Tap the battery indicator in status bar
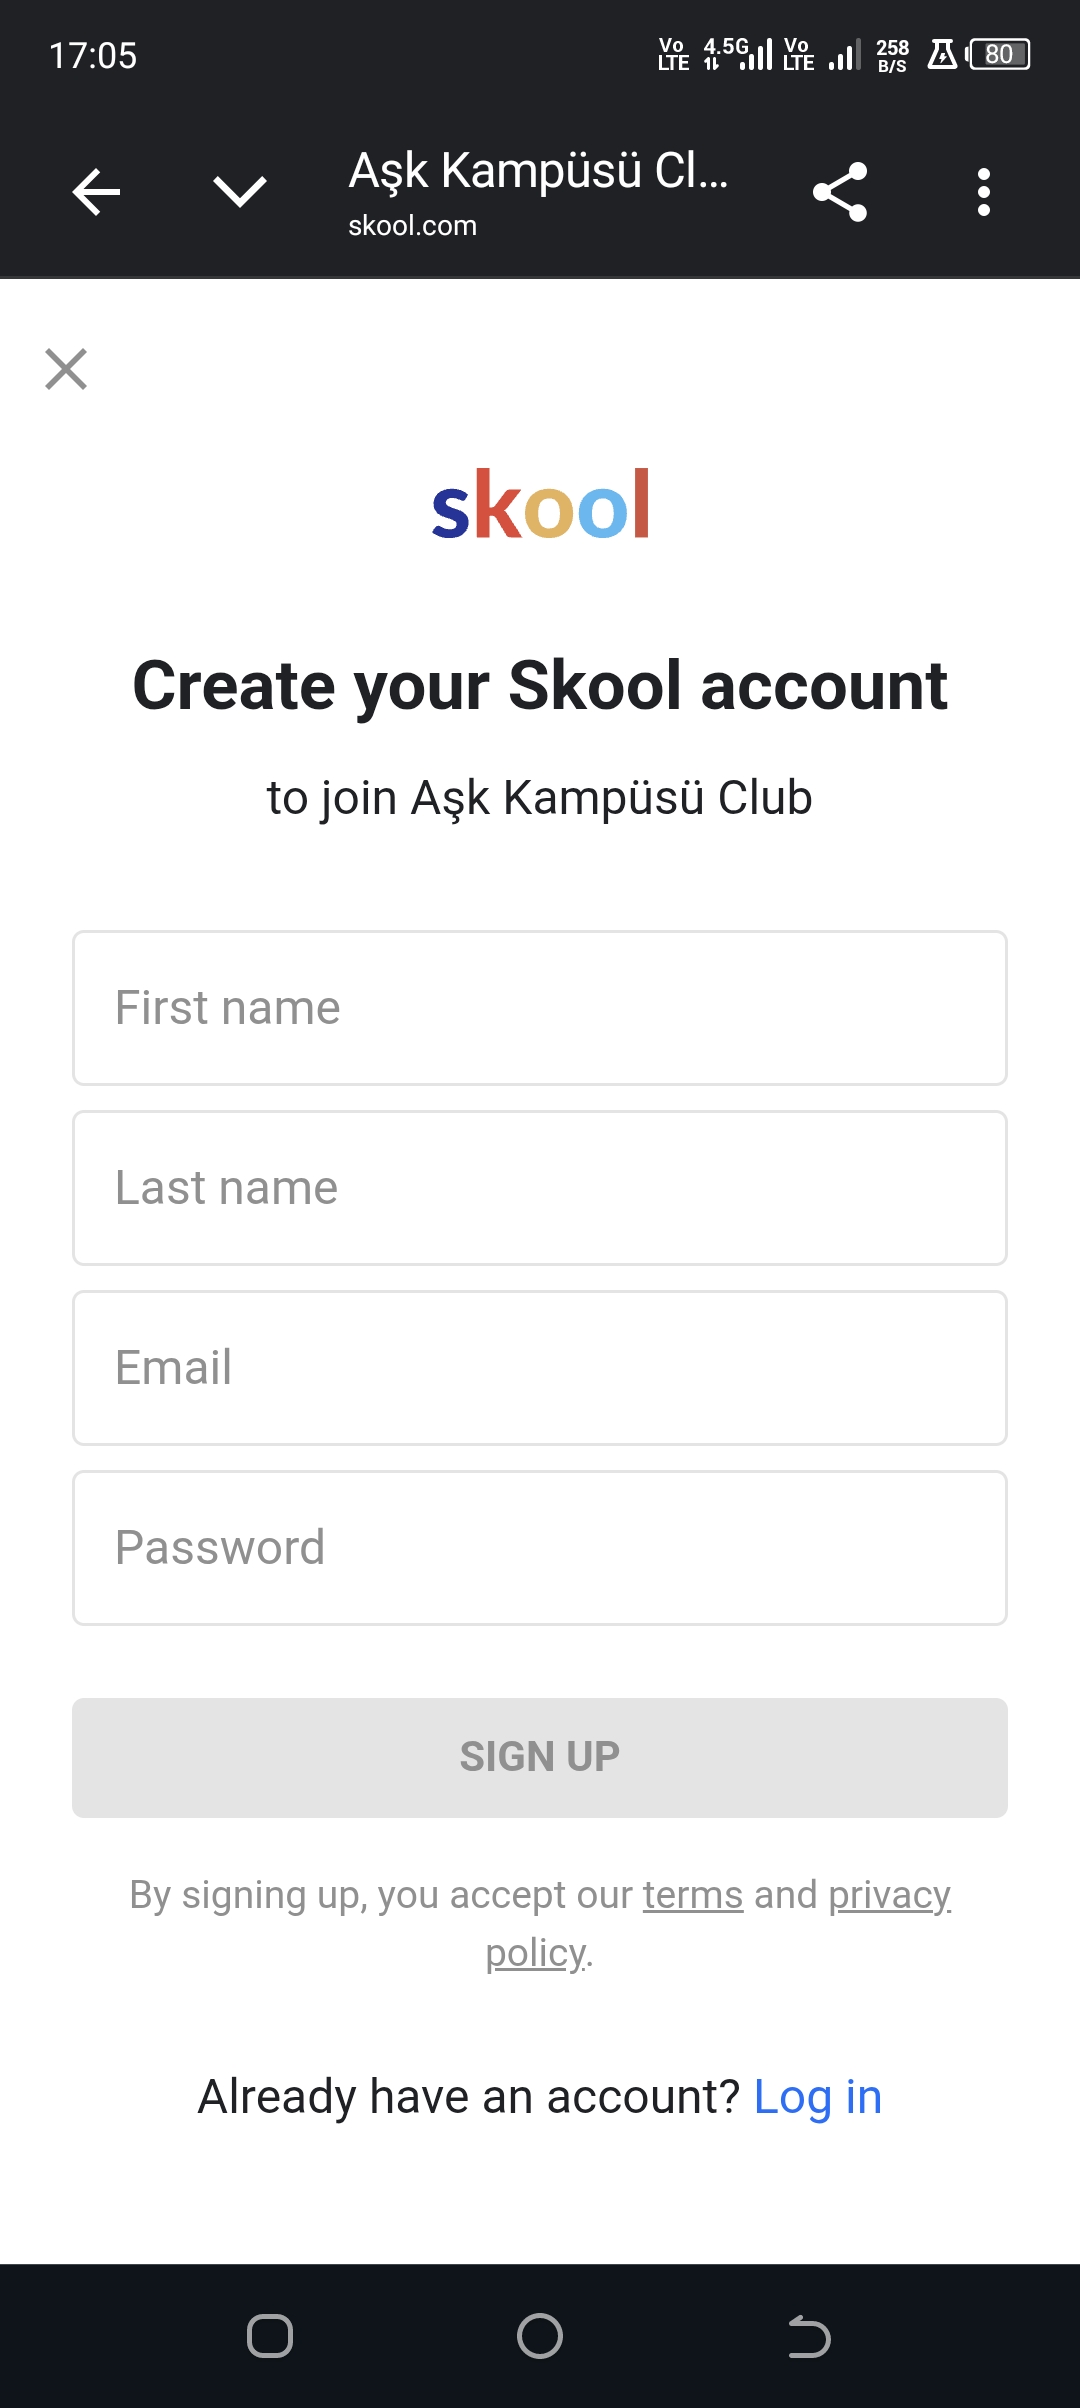This screenshot has width=1080, height=2408. (1000, 54)
